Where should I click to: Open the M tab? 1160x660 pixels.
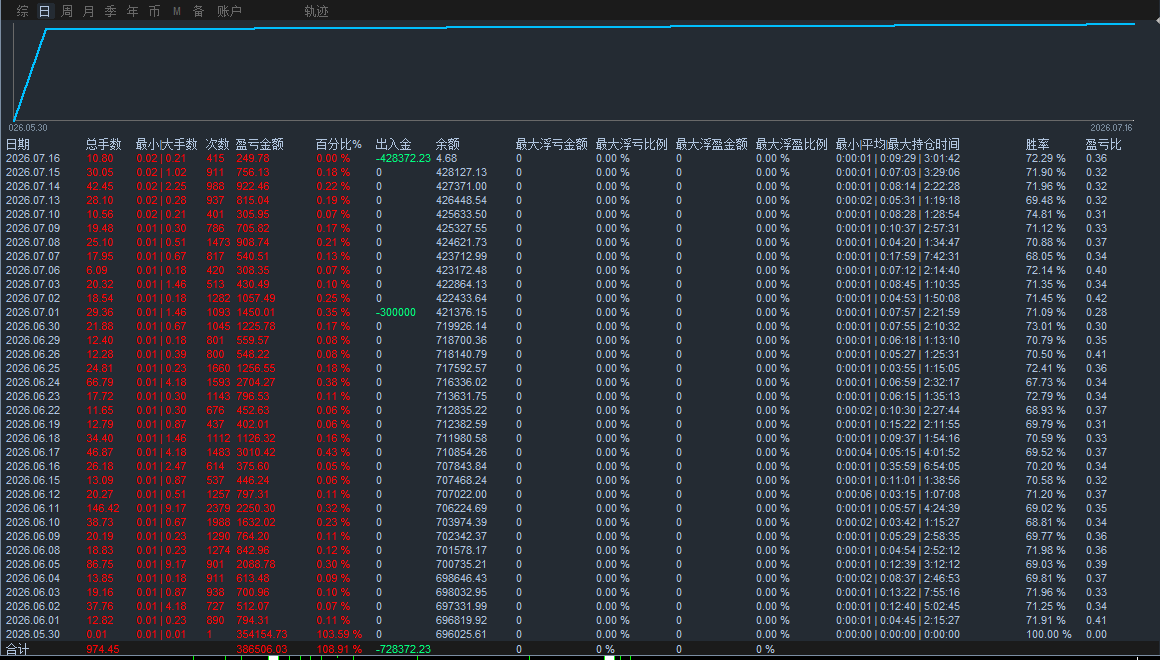(x=177, y=11)
